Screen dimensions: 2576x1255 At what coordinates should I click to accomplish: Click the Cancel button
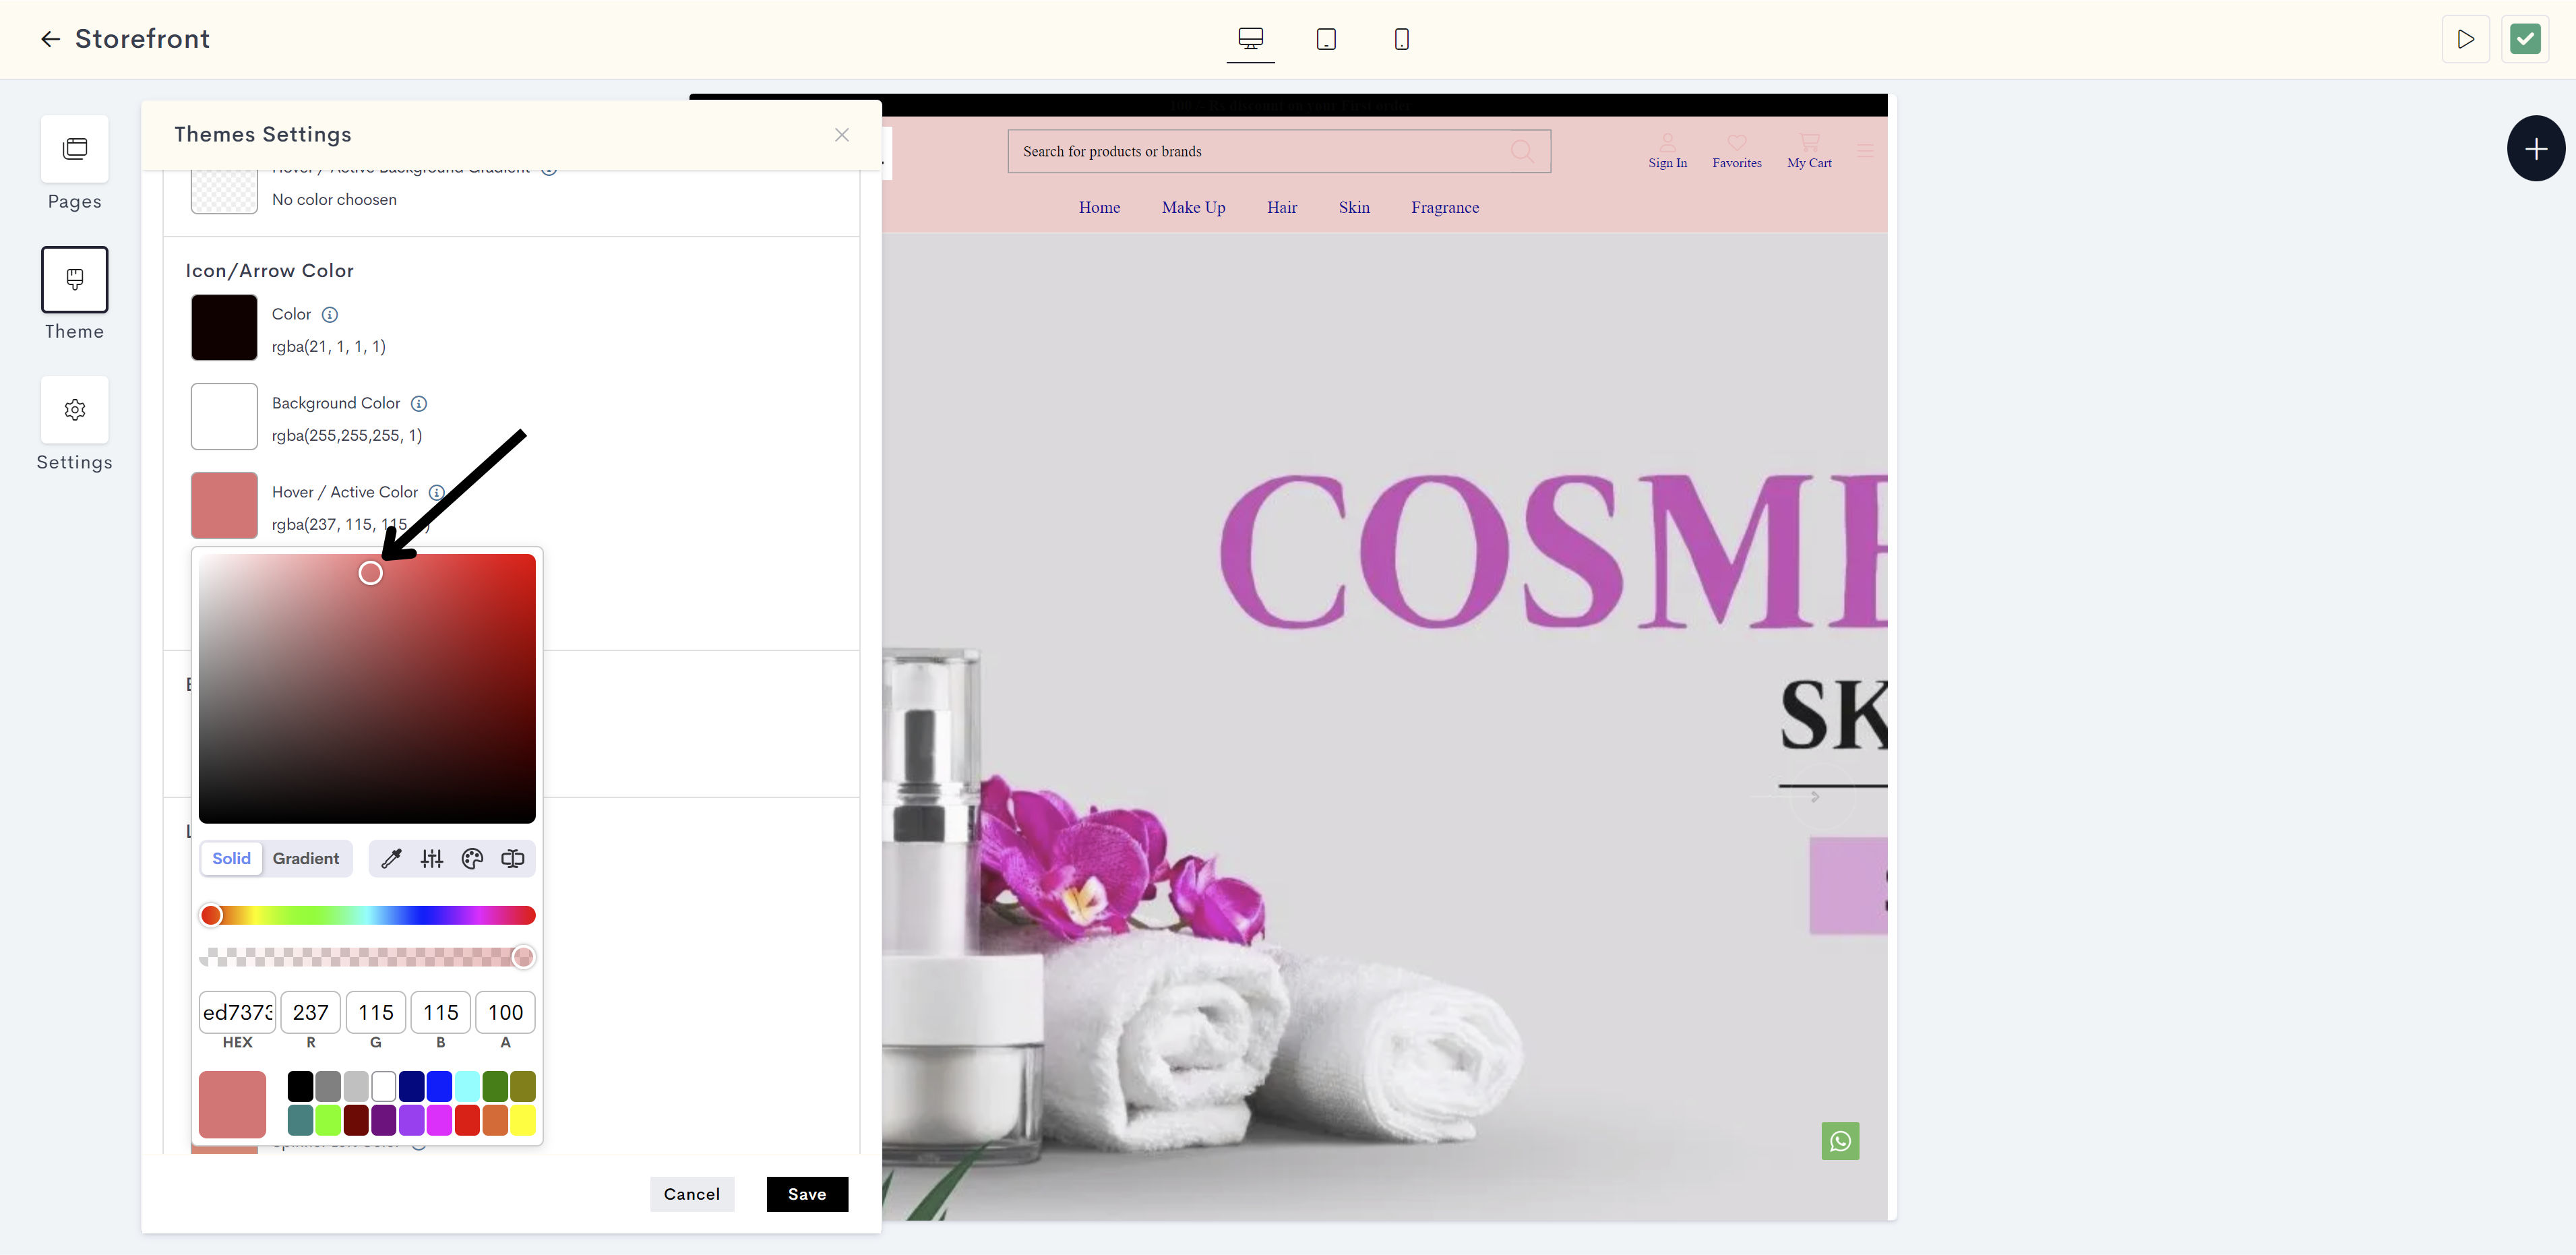pos(692,1194)
